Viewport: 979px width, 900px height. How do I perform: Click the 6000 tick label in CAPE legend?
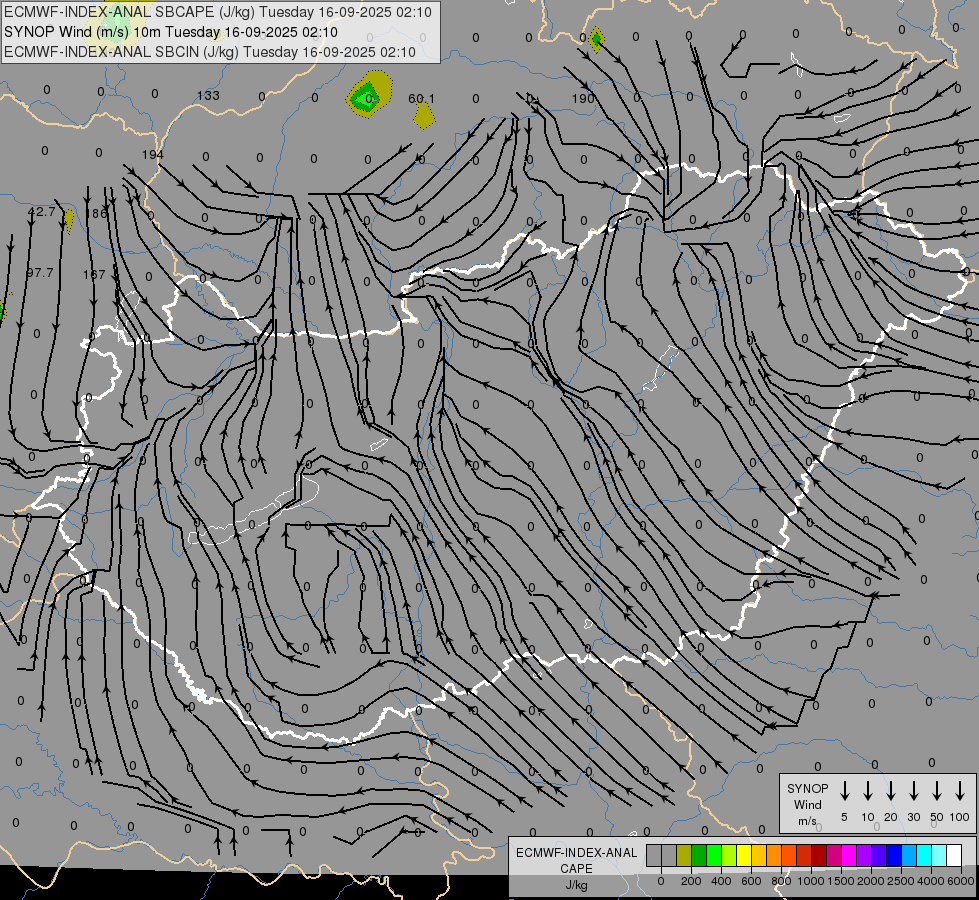pyautogui.click(x=960, y=881)
